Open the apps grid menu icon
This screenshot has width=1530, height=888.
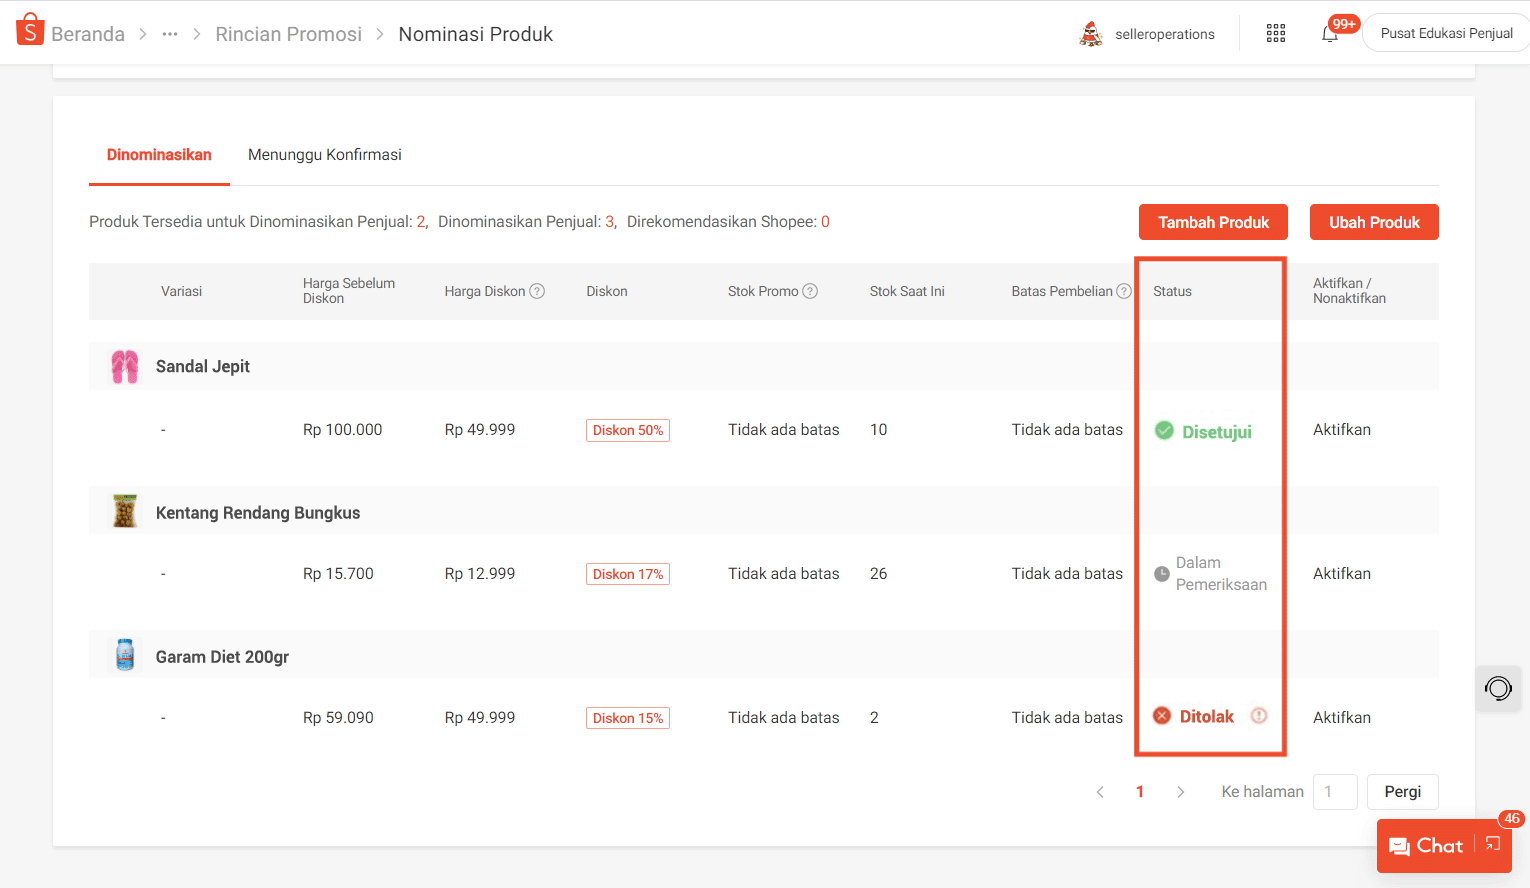click(x=1276, y=34)
